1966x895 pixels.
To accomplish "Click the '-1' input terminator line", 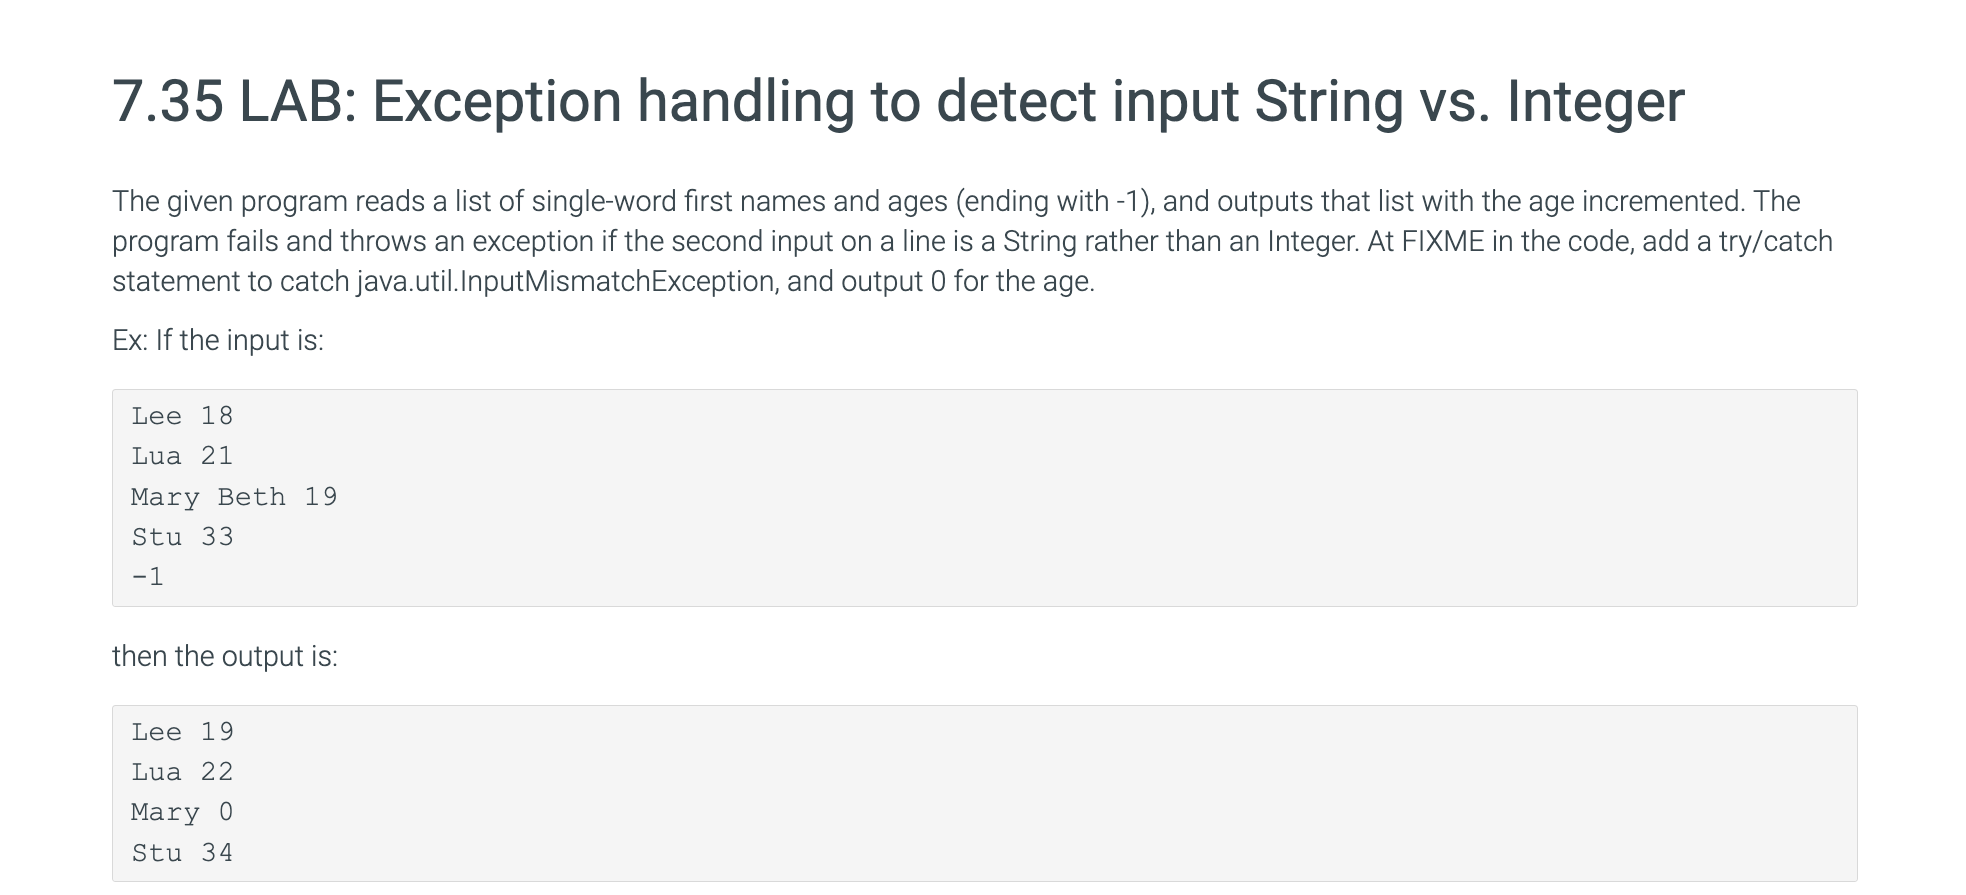I will point(148,577).
